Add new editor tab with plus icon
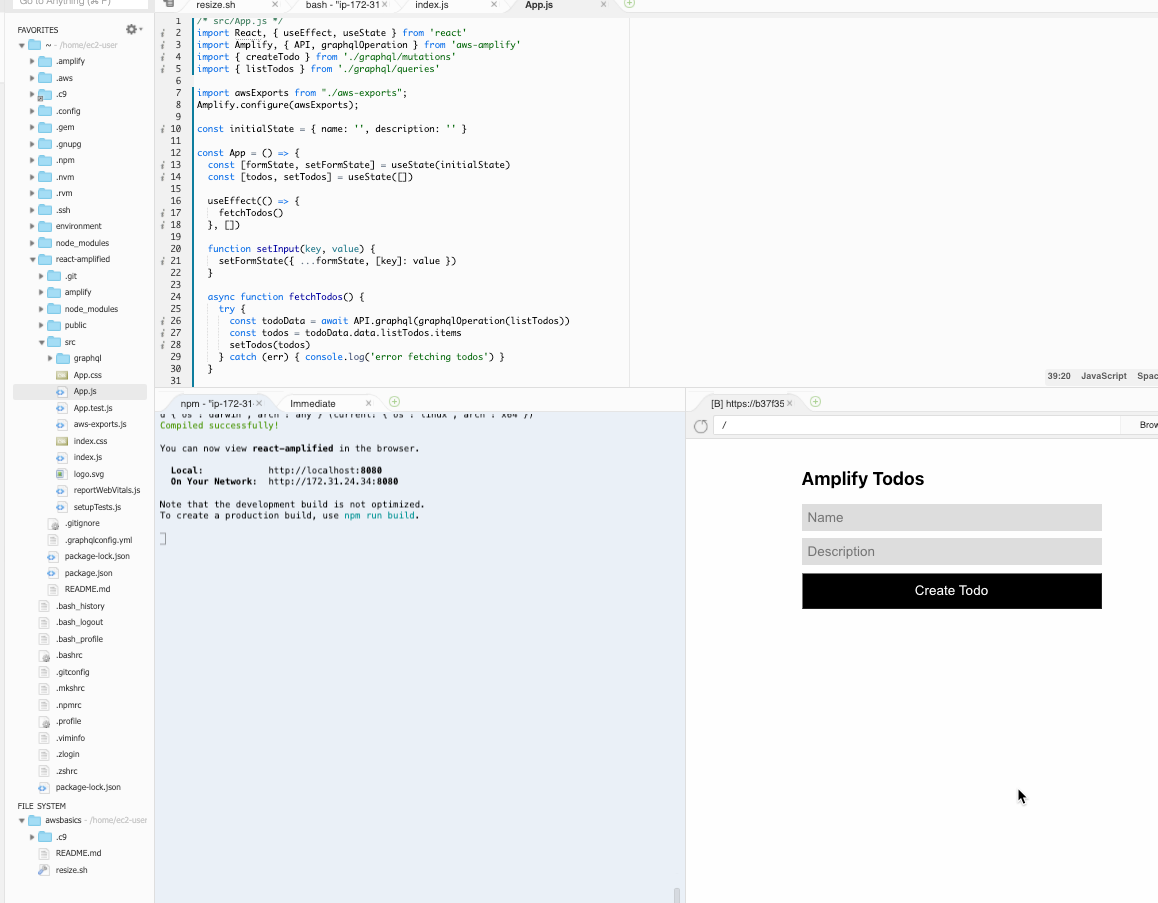The image size is (1158, 903). pyautogui.click(x=629, y=4)
